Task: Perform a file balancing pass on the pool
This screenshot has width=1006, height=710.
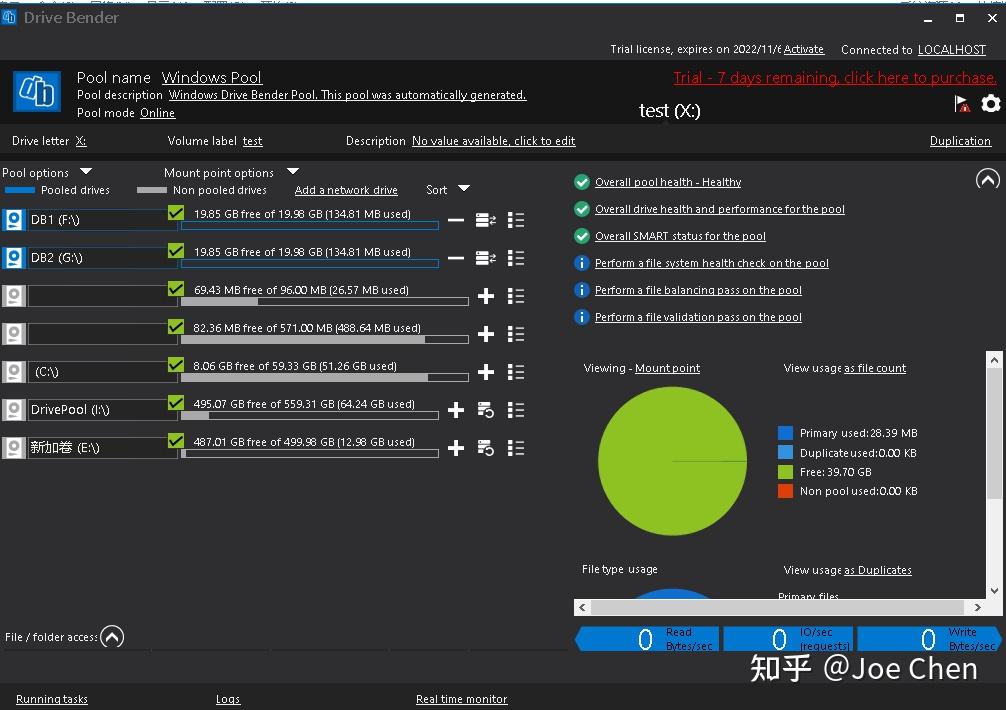Action: [x=698, y=290]
